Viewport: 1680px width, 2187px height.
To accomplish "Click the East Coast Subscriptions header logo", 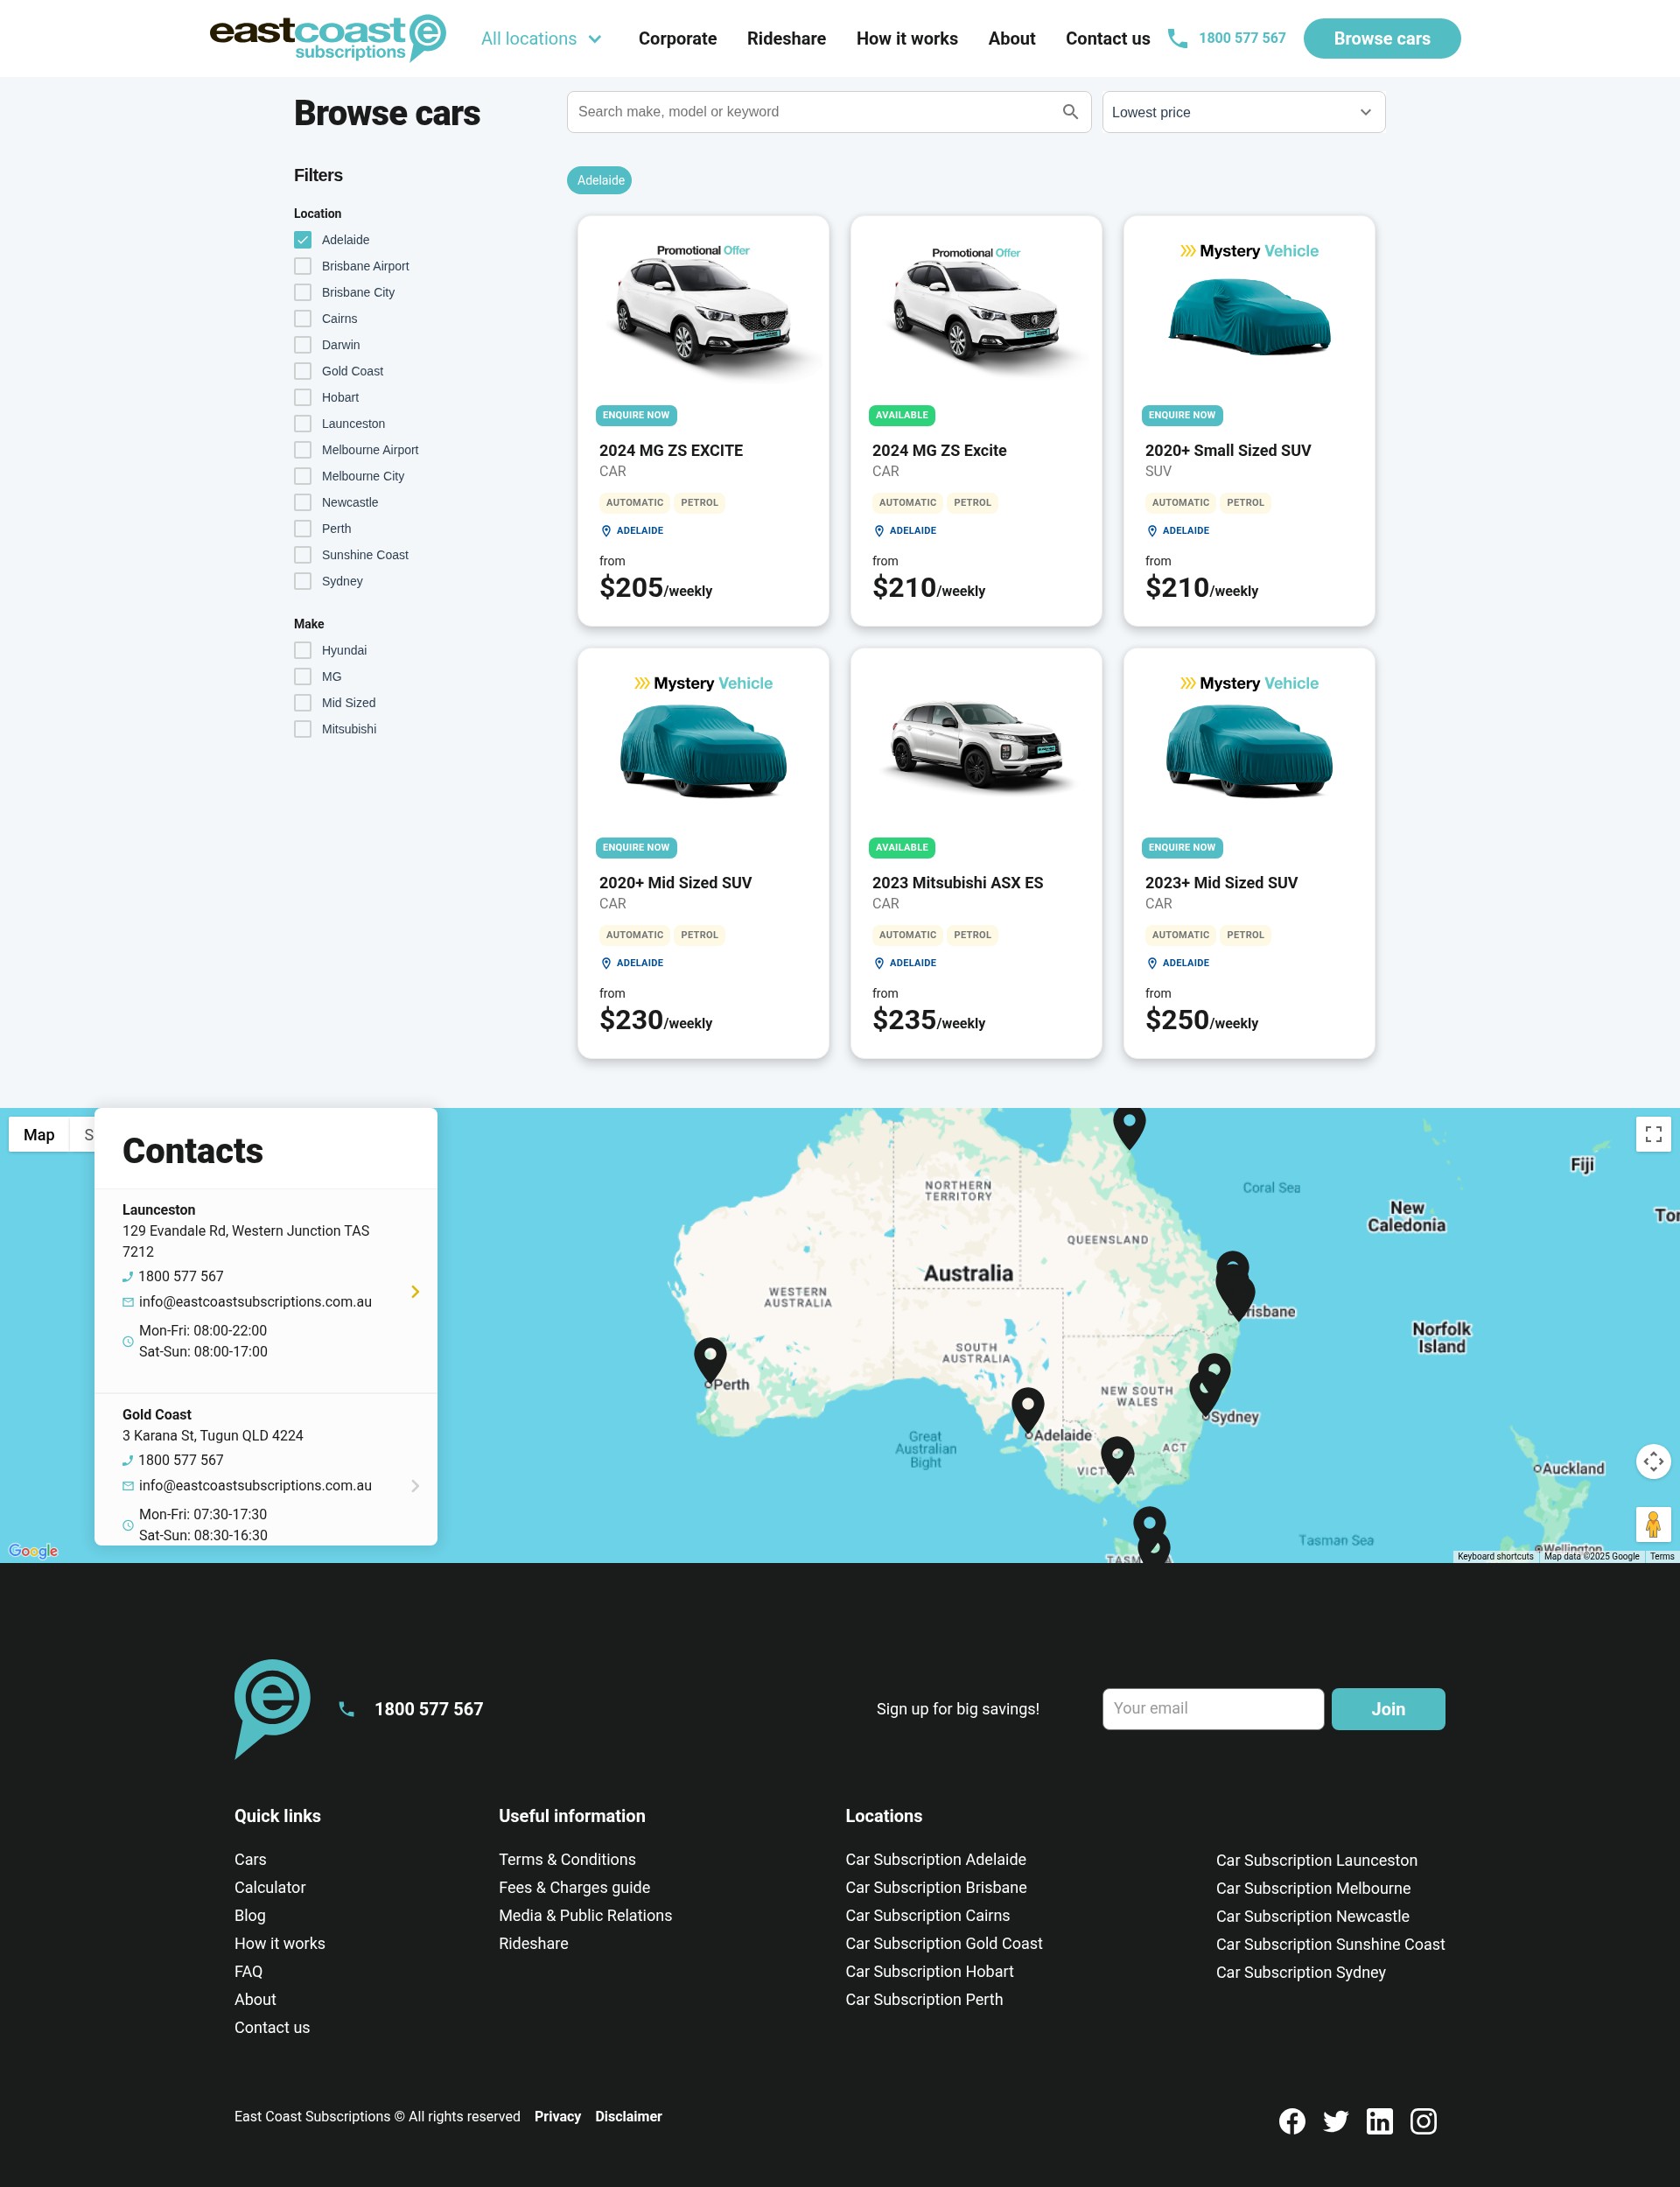I will (327, 38).
